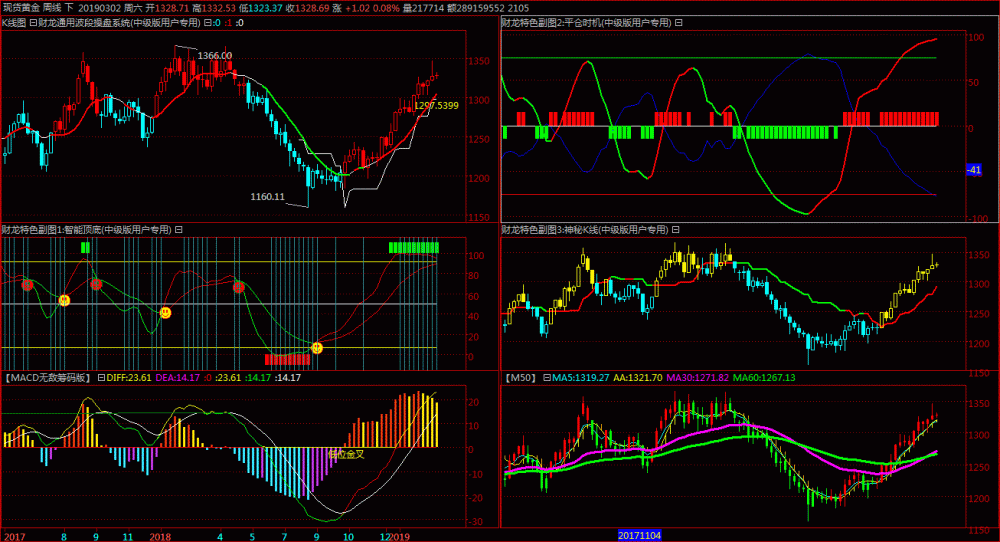Click the red bottom signal bar in 智能顶底

coord(288,360)
